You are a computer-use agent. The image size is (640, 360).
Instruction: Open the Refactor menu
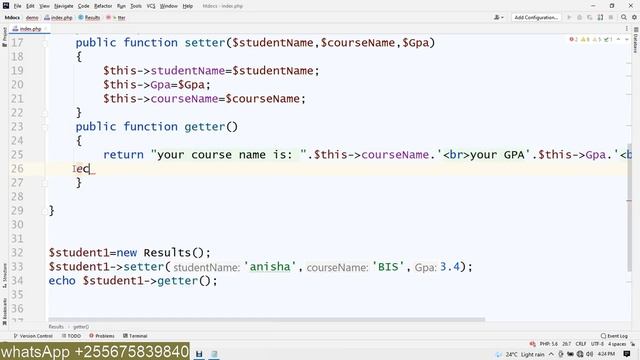(103, 6)
